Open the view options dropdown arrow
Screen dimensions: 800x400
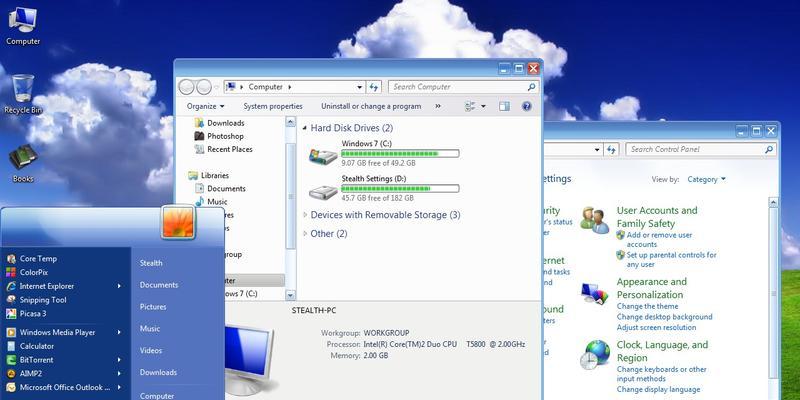[x=483, y=106]
